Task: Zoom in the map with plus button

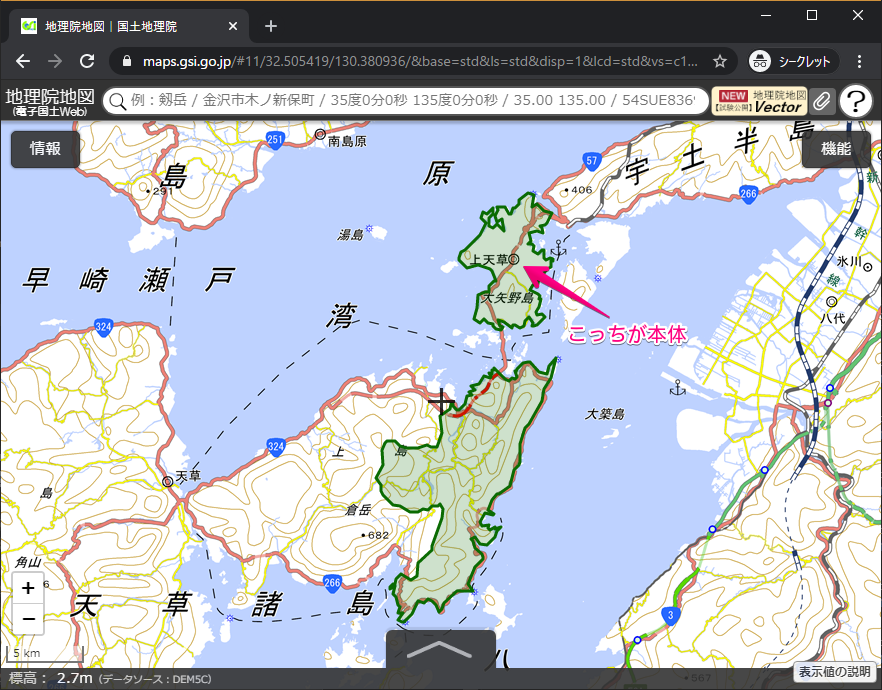Action: [x=28, y=588]
